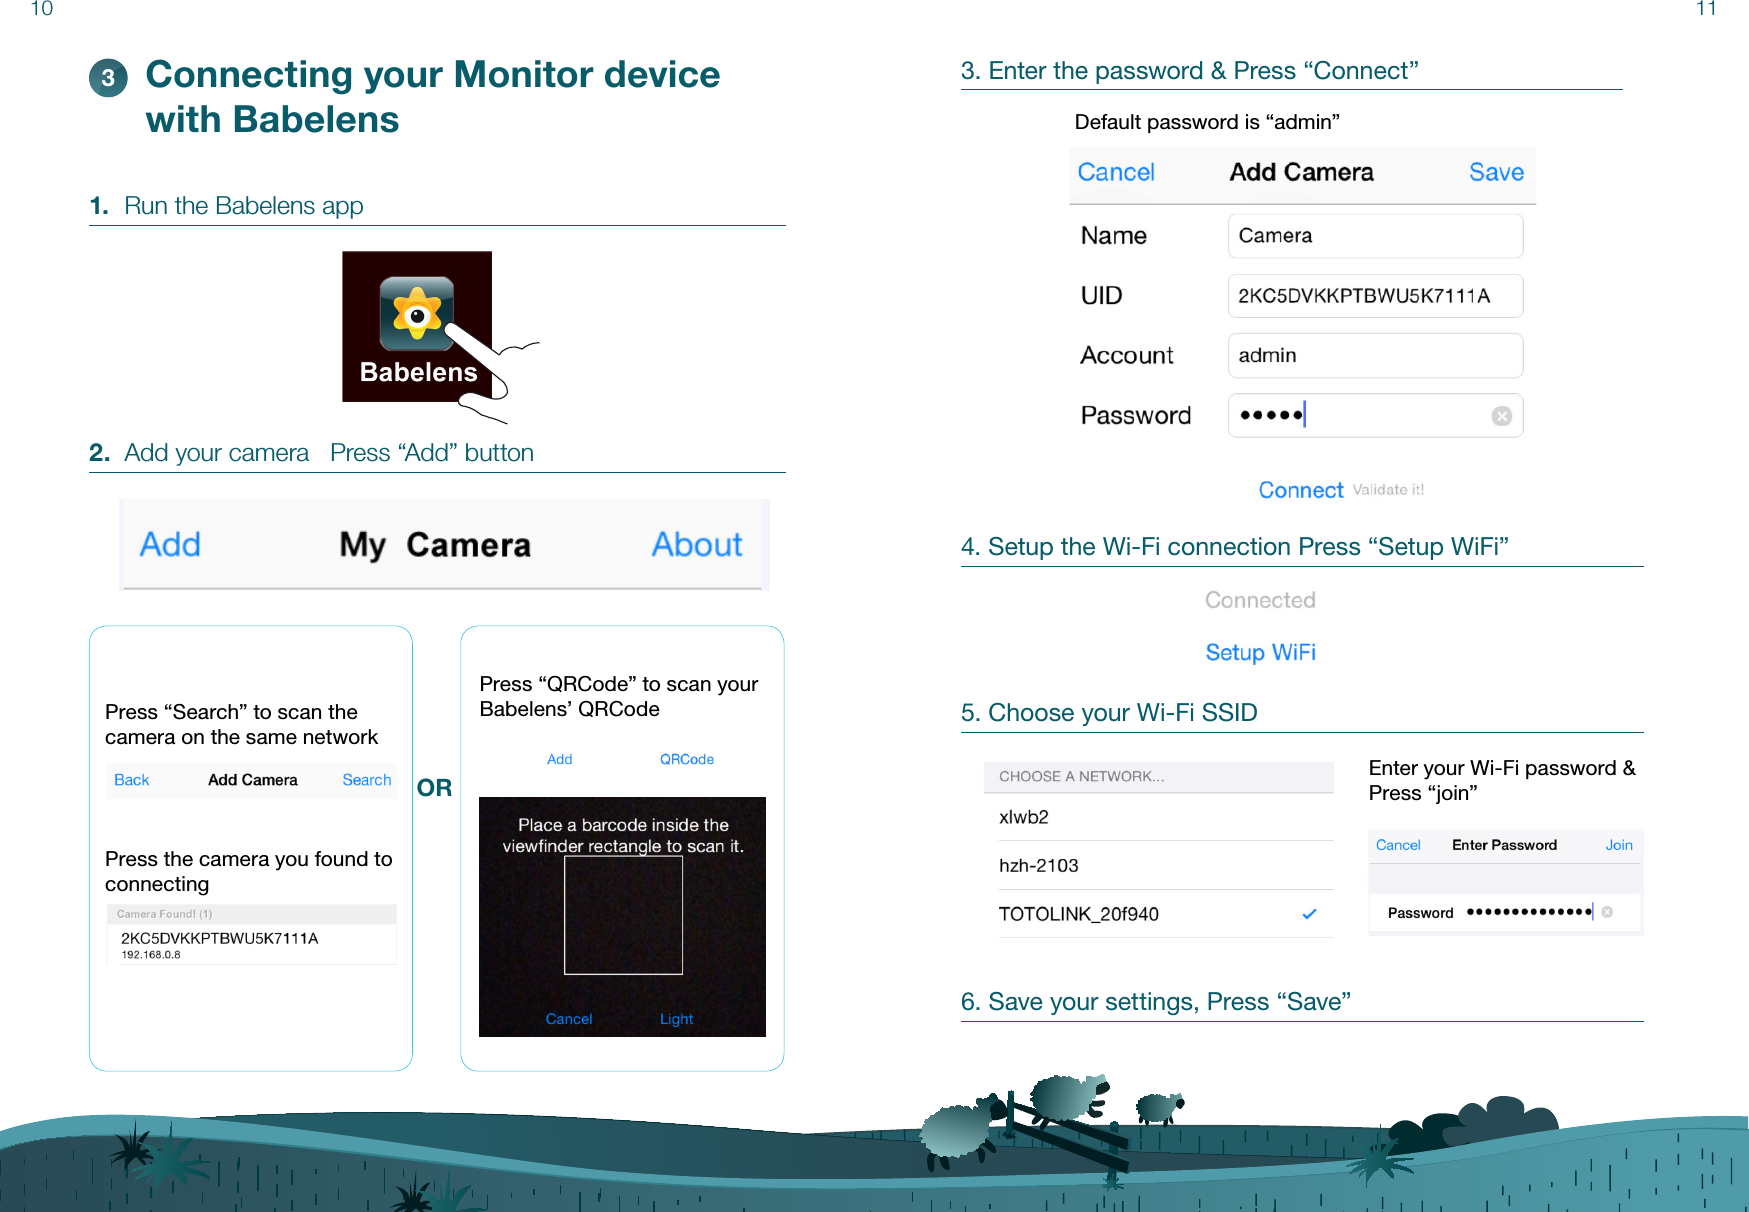The image size is (1749, 1212).
Task: Clear the Wi-Fi password with the x icon
Action: (1607, 912)
